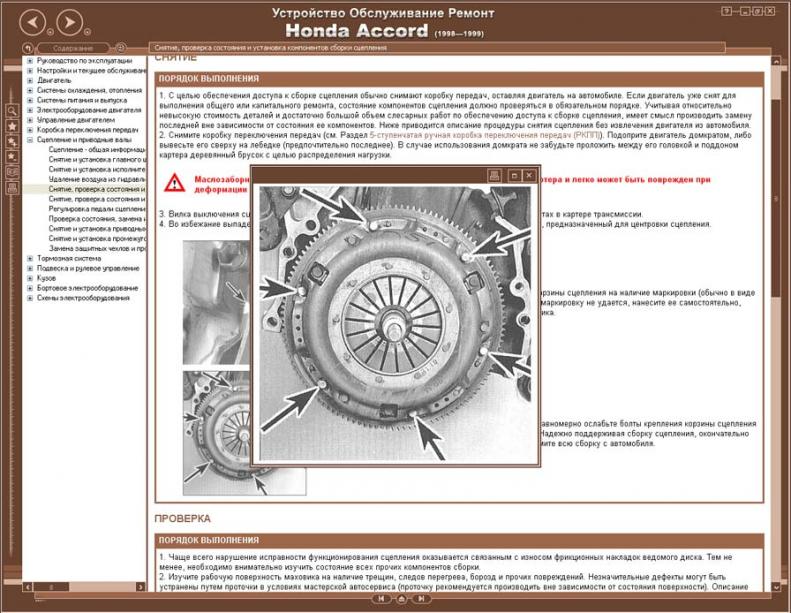Expand Системы охлаждения, отопления node
Screen dimensions: 791x613
click(30, 90)
